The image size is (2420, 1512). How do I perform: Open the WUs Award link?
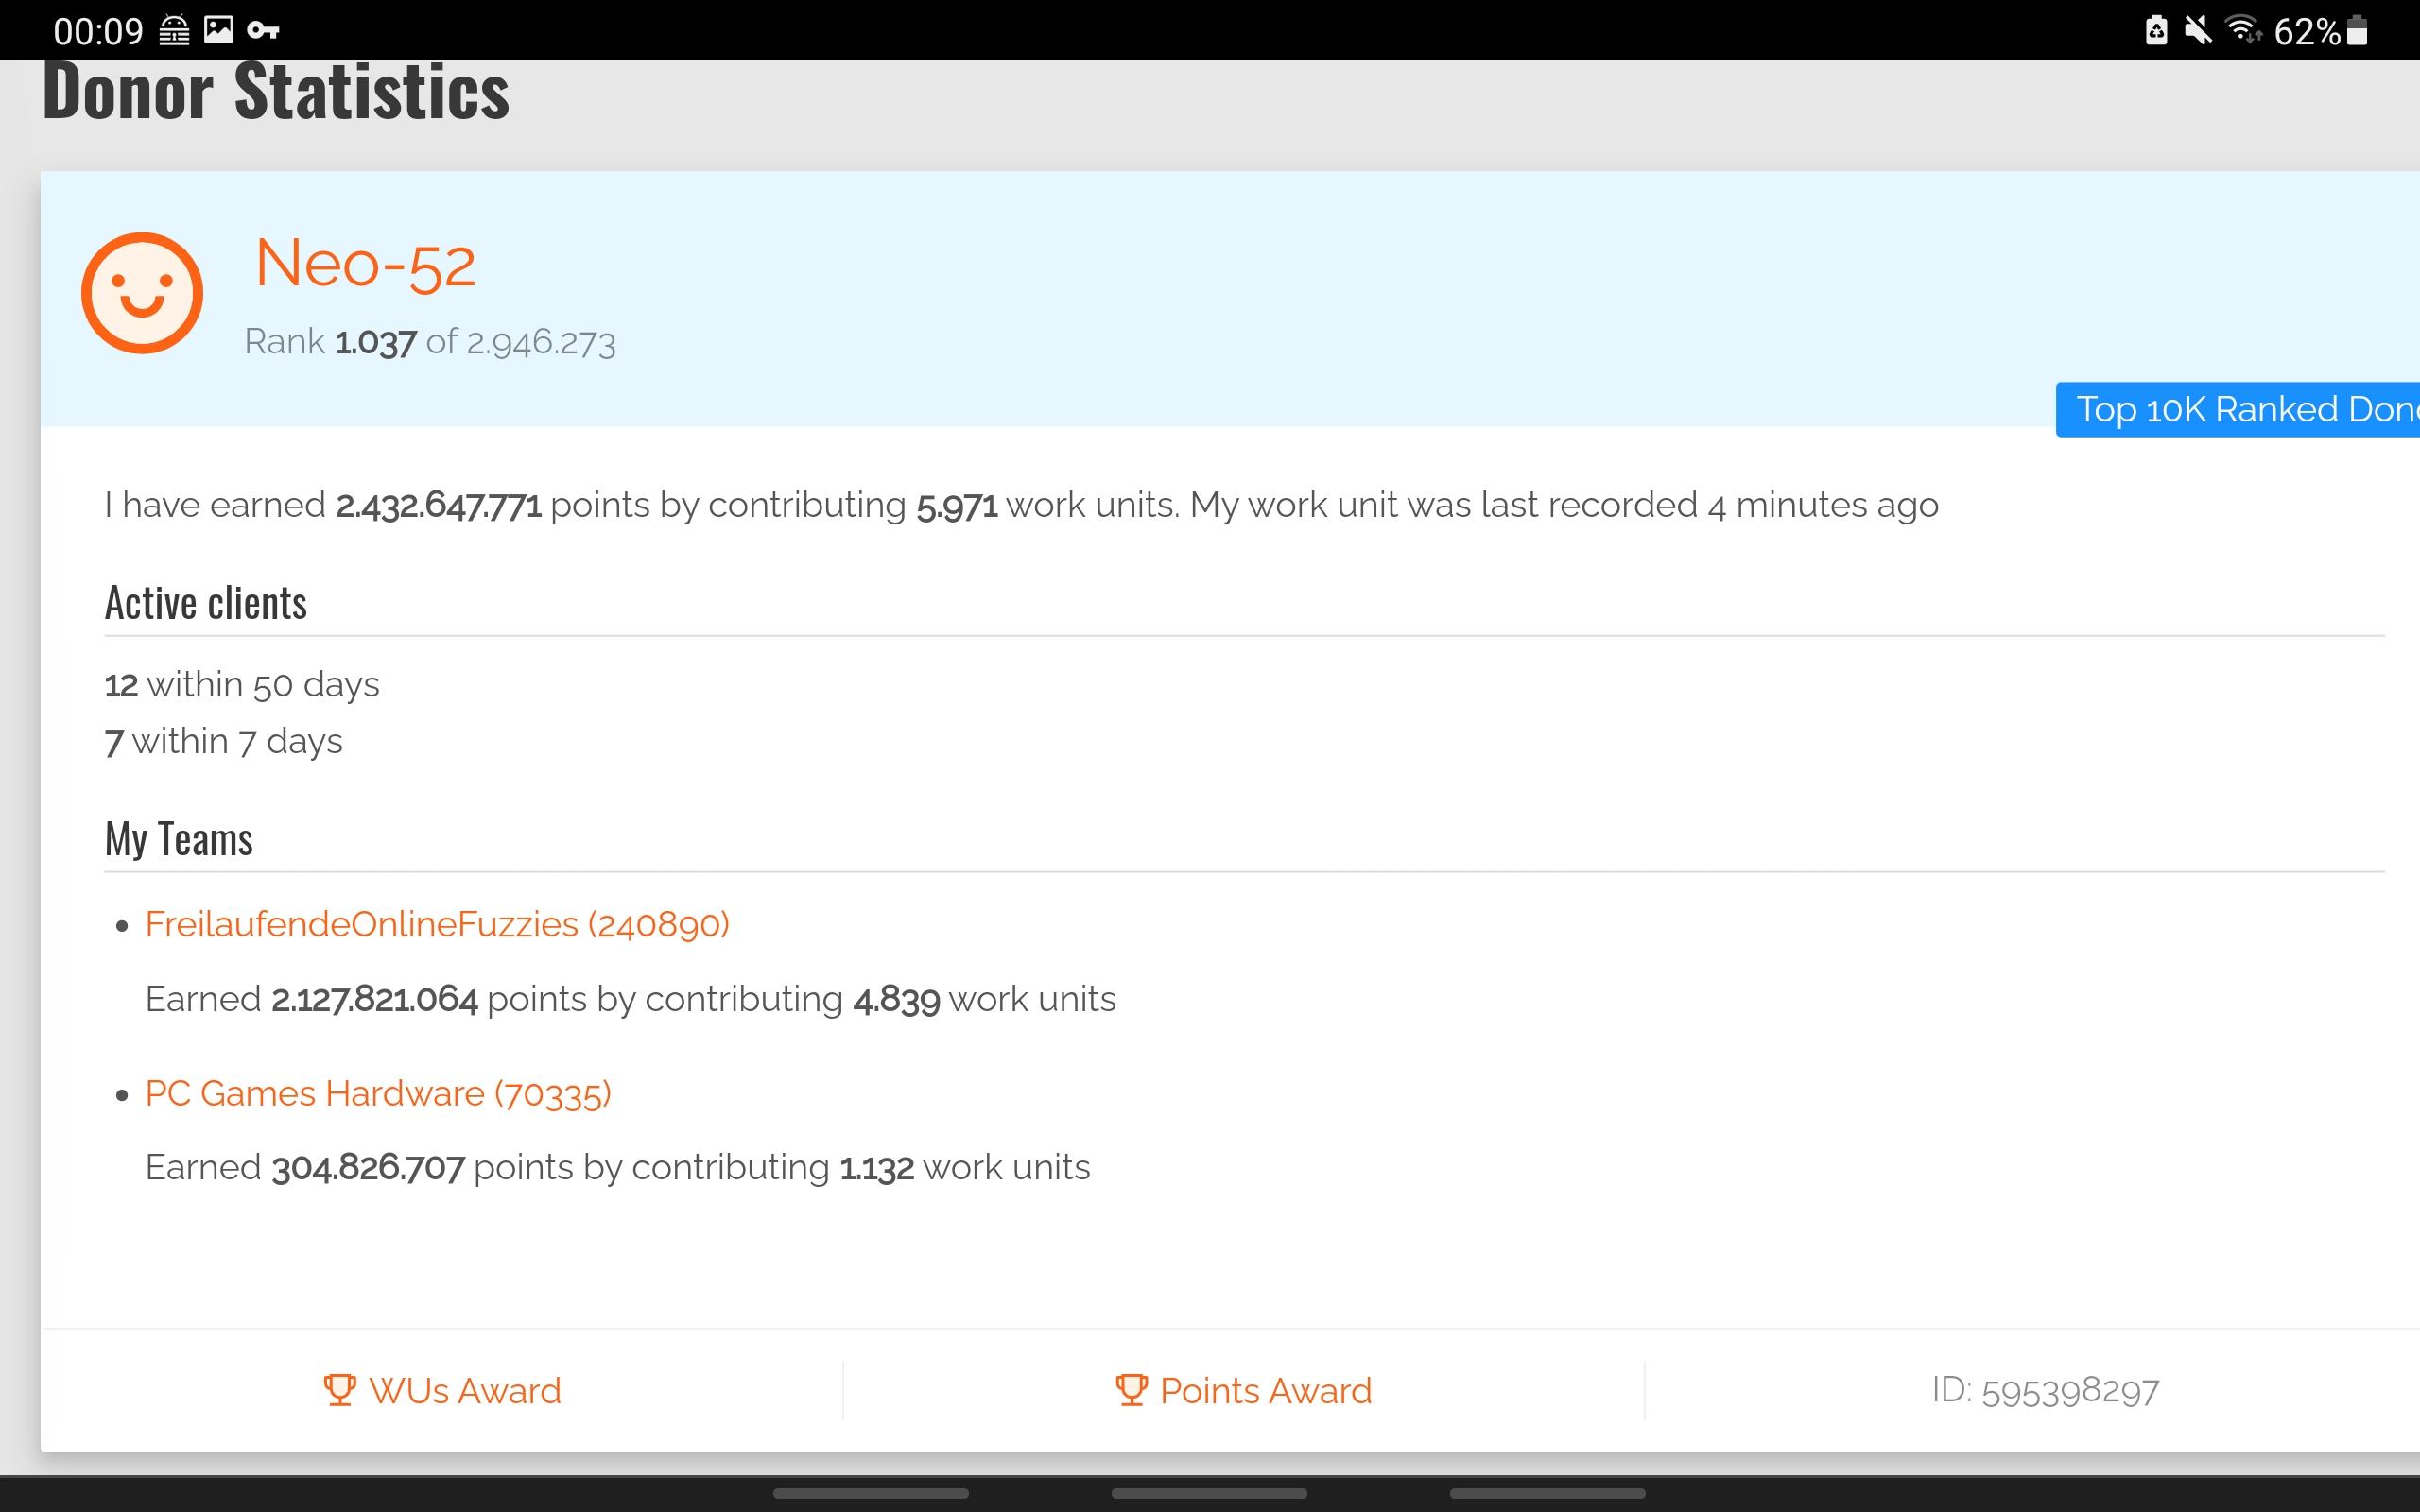coord(442,1390)
